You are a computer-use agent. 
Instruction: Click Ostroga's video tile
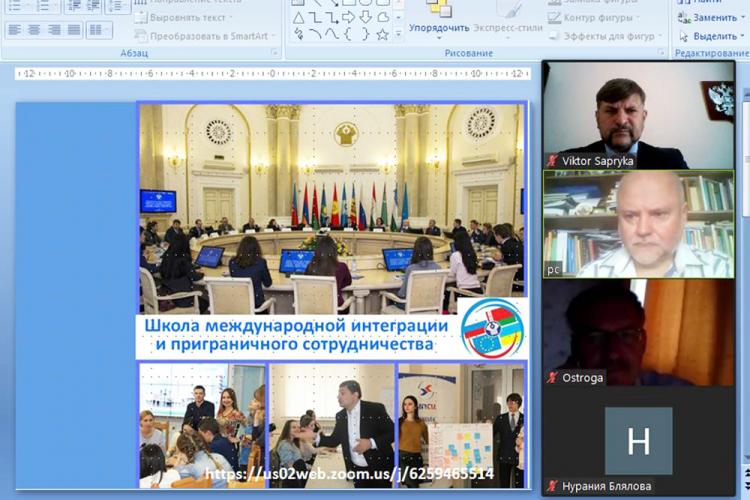pyautogui.click(x=639, y=333)
